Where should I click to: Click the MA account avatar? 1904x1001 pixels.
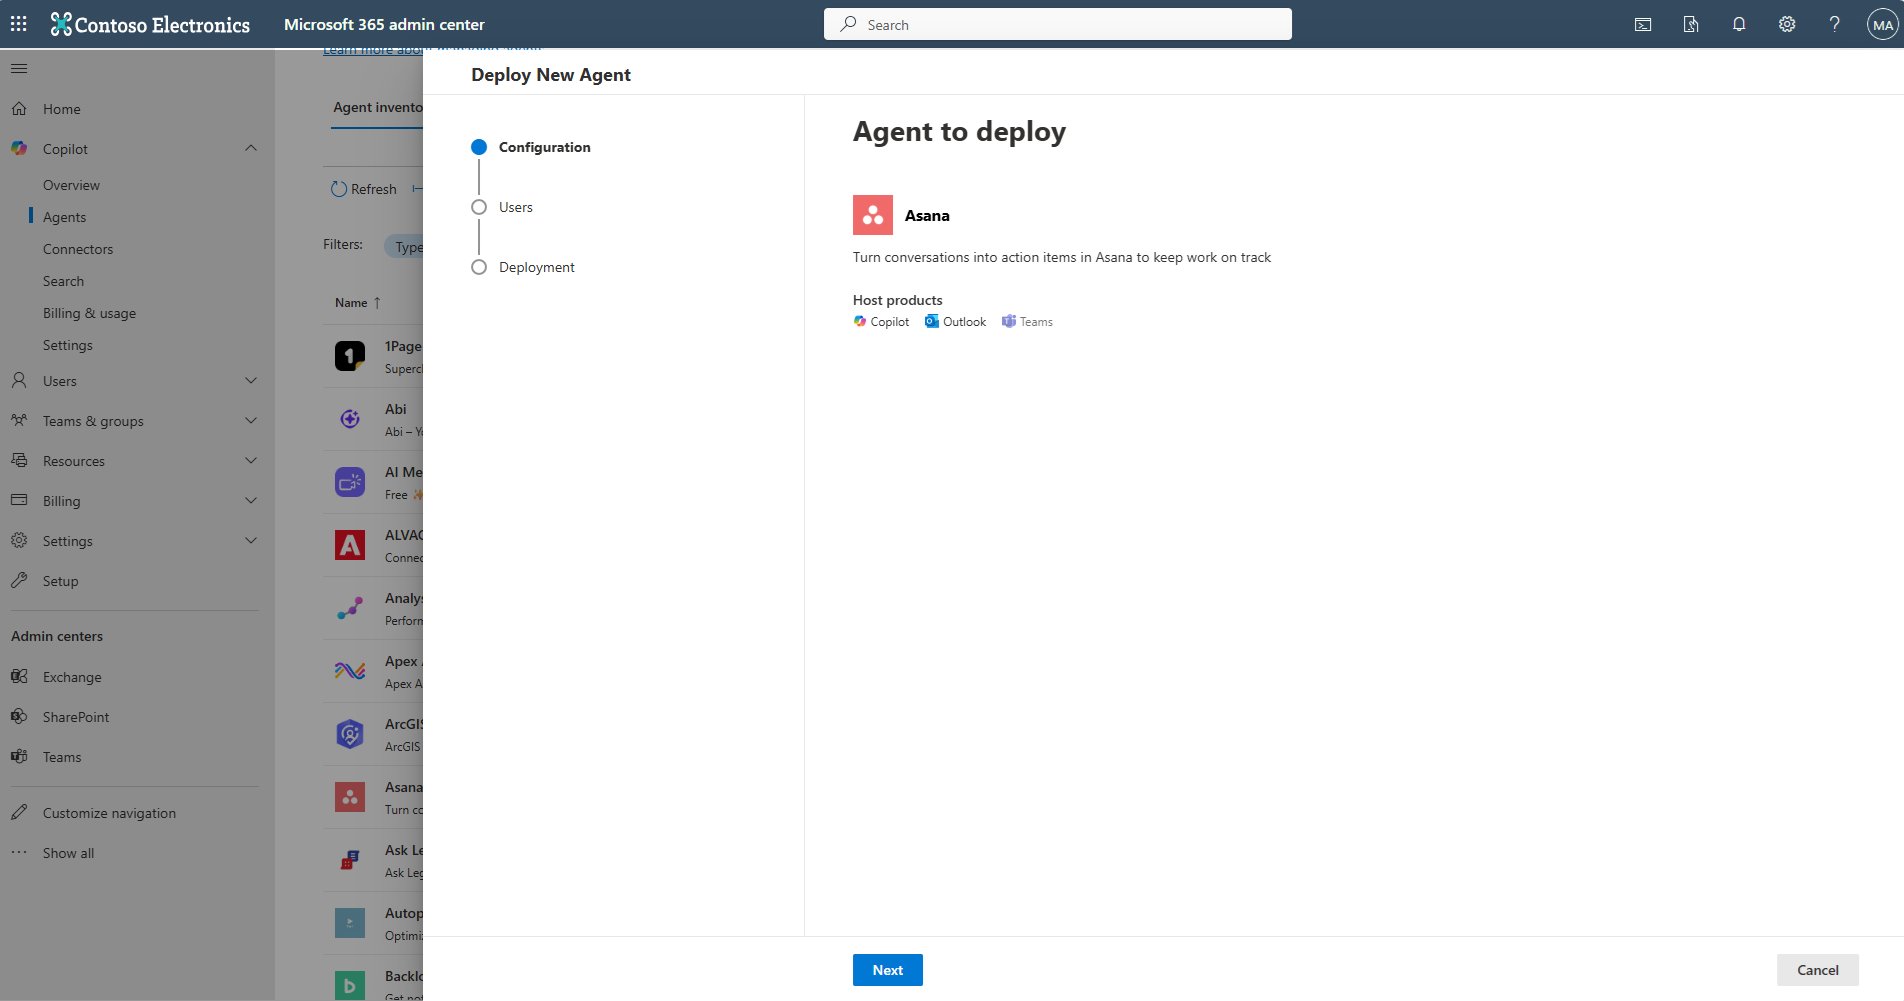pyautogui.click(x=1883, y=23)
